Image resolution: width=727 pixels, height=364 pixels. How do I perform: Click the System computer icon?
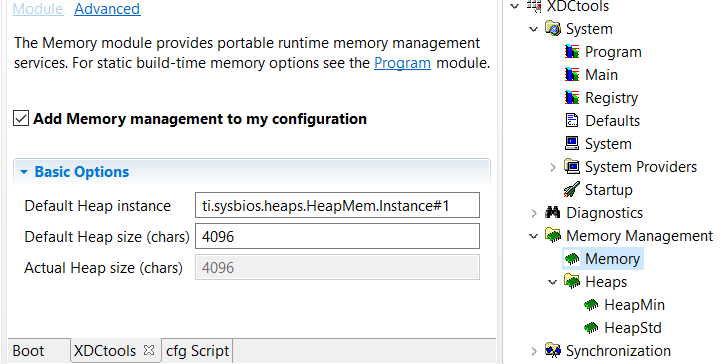[x=572, y=143]
